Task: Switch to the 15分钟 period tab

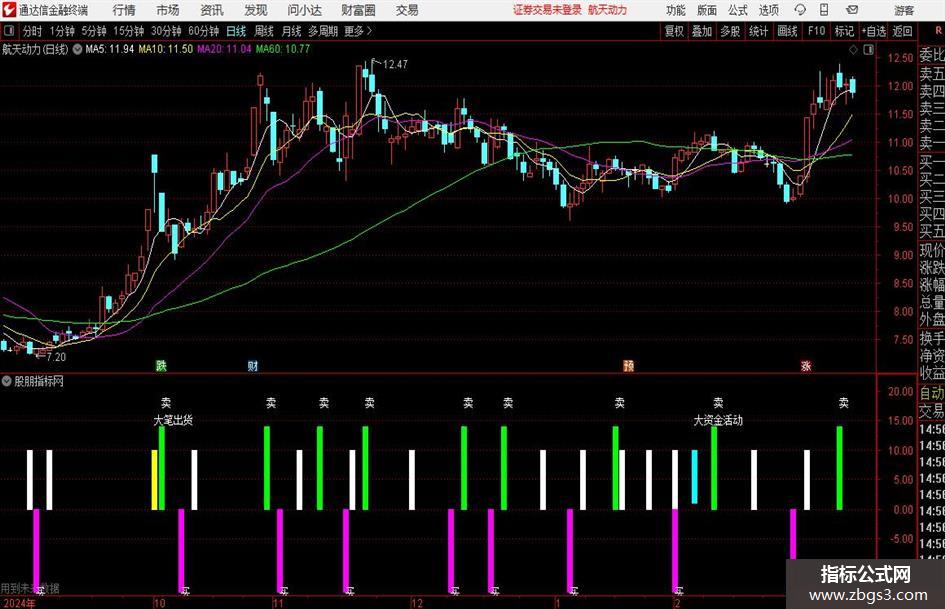Action: pyautogui.click(x=128, y=31)
